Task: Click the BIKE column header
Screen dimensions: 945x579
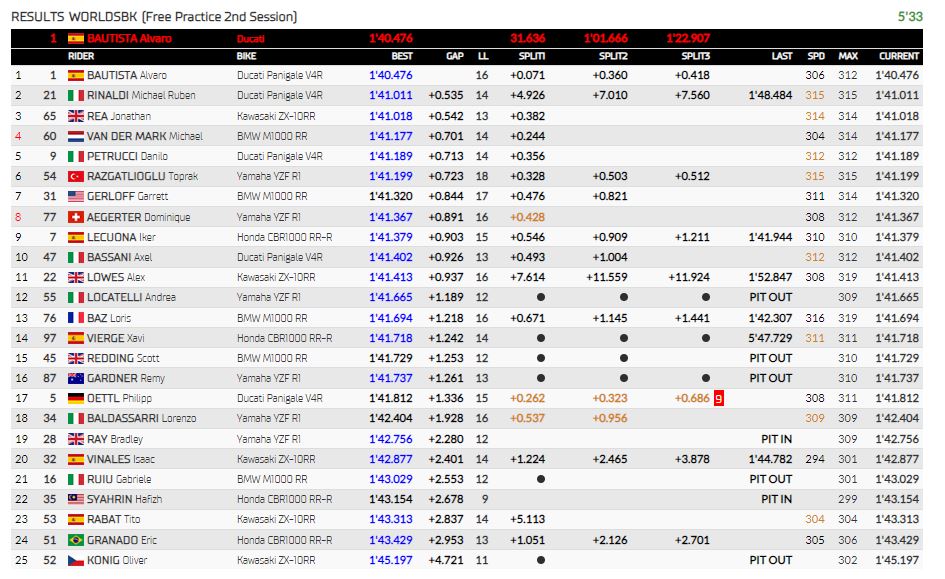Action: (x=246, y=56)
